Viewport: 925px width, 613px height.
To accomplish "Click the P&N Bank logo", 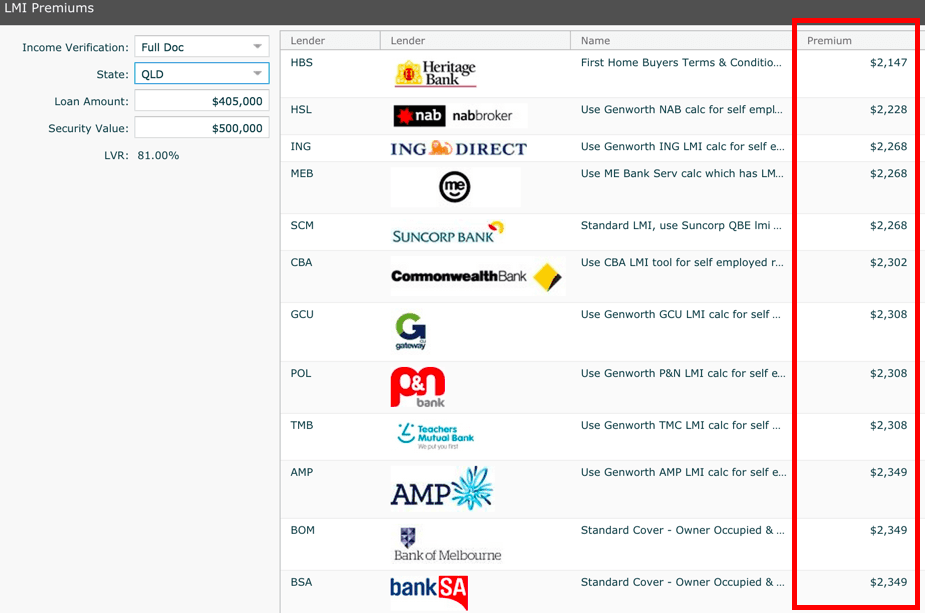I will tap(417, 388).
